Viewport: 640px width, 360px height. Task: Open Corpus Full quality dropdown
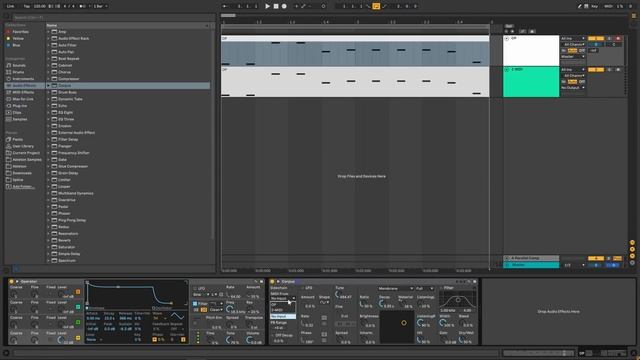[425, 288]
